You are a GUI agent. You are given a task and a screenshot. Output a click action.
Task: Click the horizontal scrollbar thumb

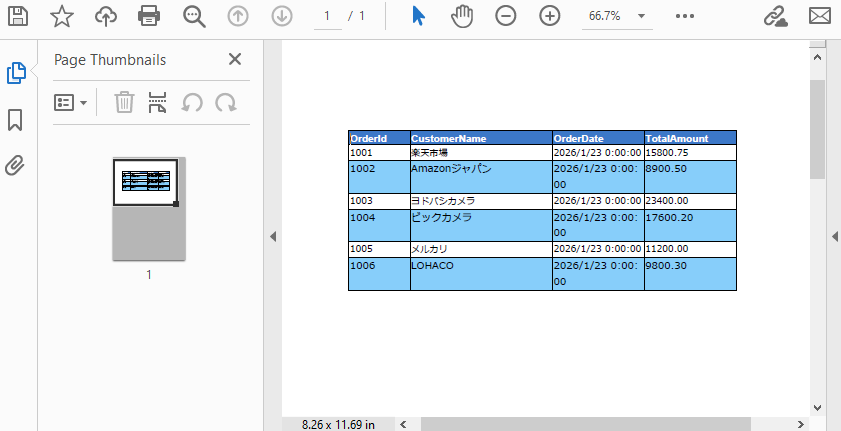pos(586,425)
